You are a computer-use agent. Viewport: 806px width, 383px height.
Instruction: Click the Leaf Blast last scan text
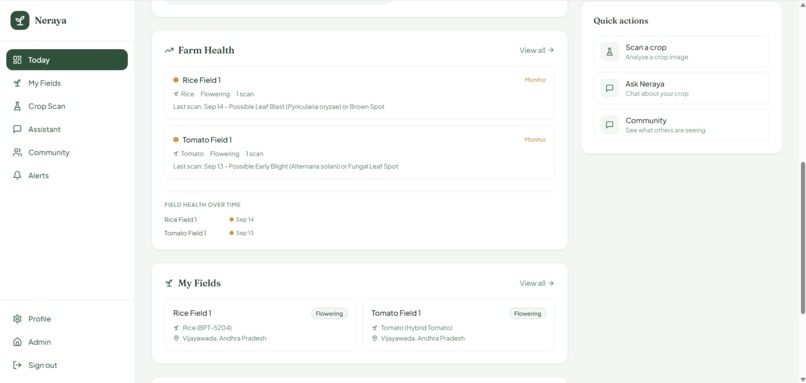(x=279, y=107)
